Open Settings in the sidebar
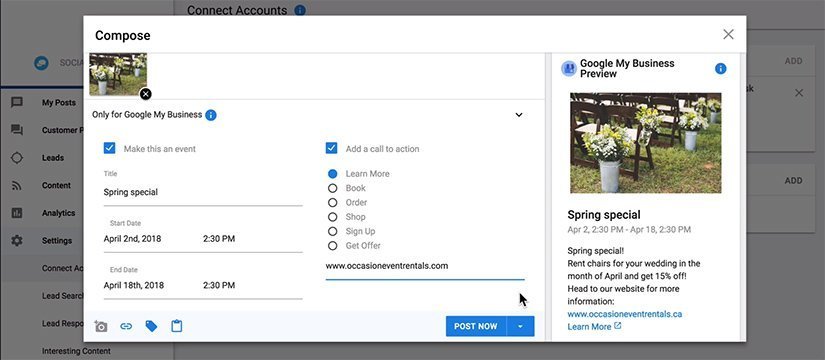Image resolution: width=825 pixels, height=360 pixels. click(57, 241)
